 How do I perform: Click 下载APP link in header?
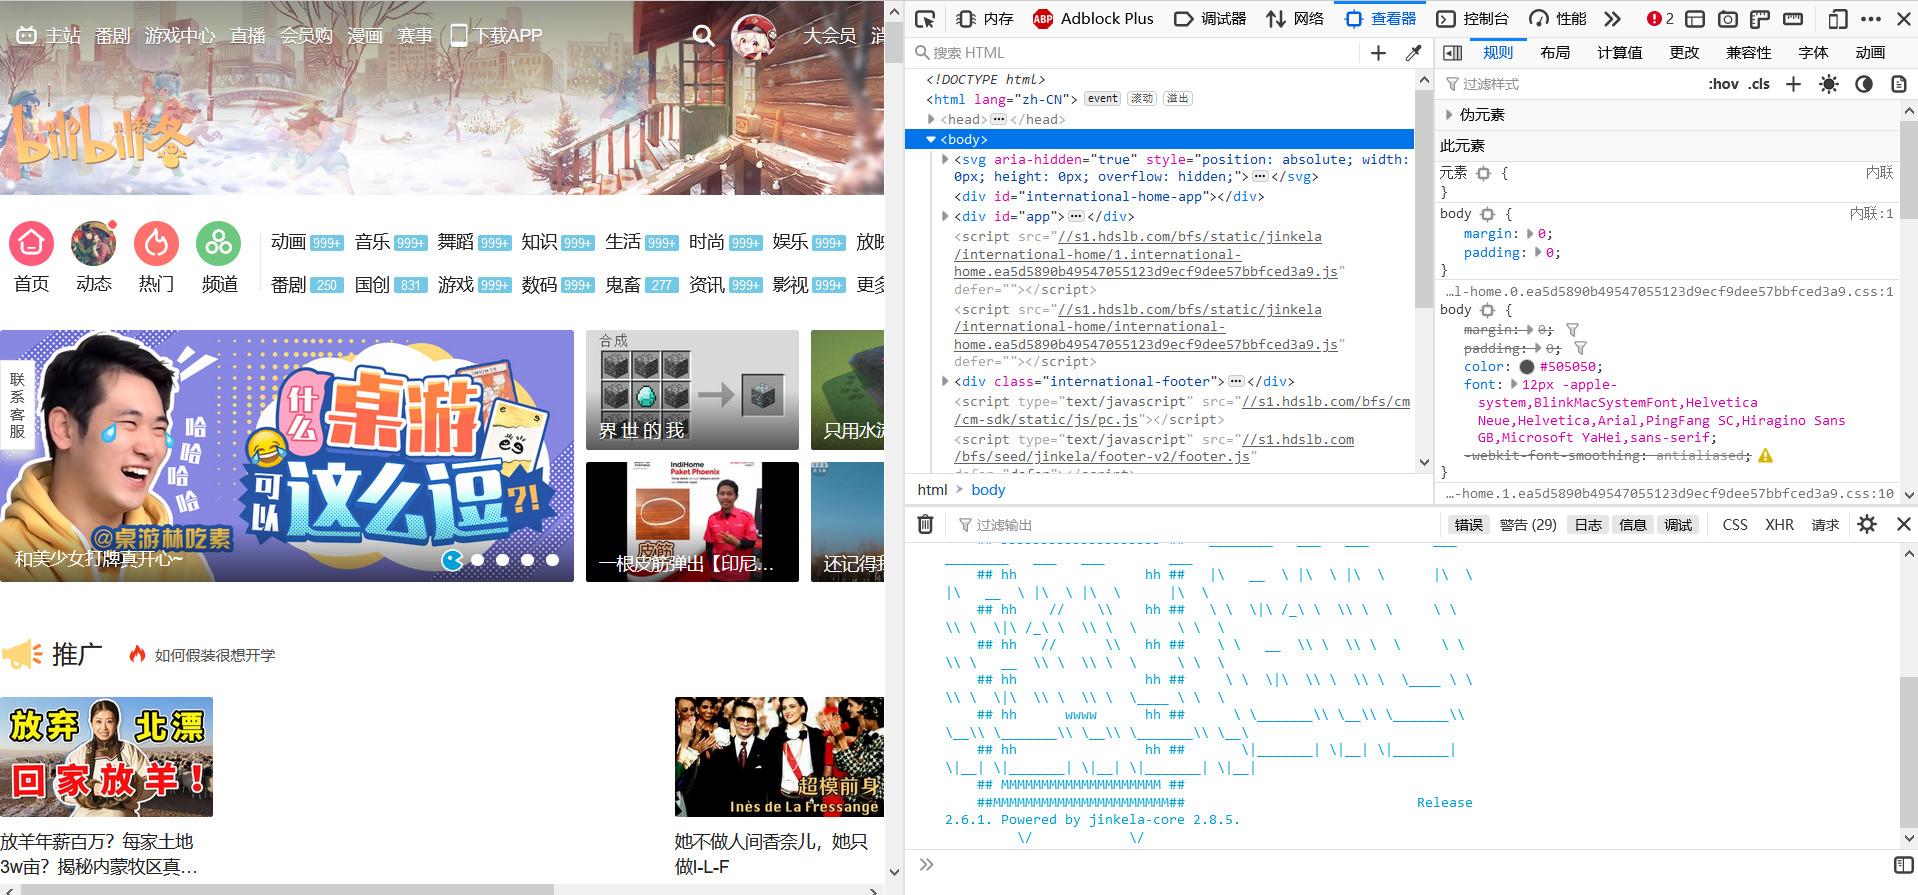click(496, 36)
